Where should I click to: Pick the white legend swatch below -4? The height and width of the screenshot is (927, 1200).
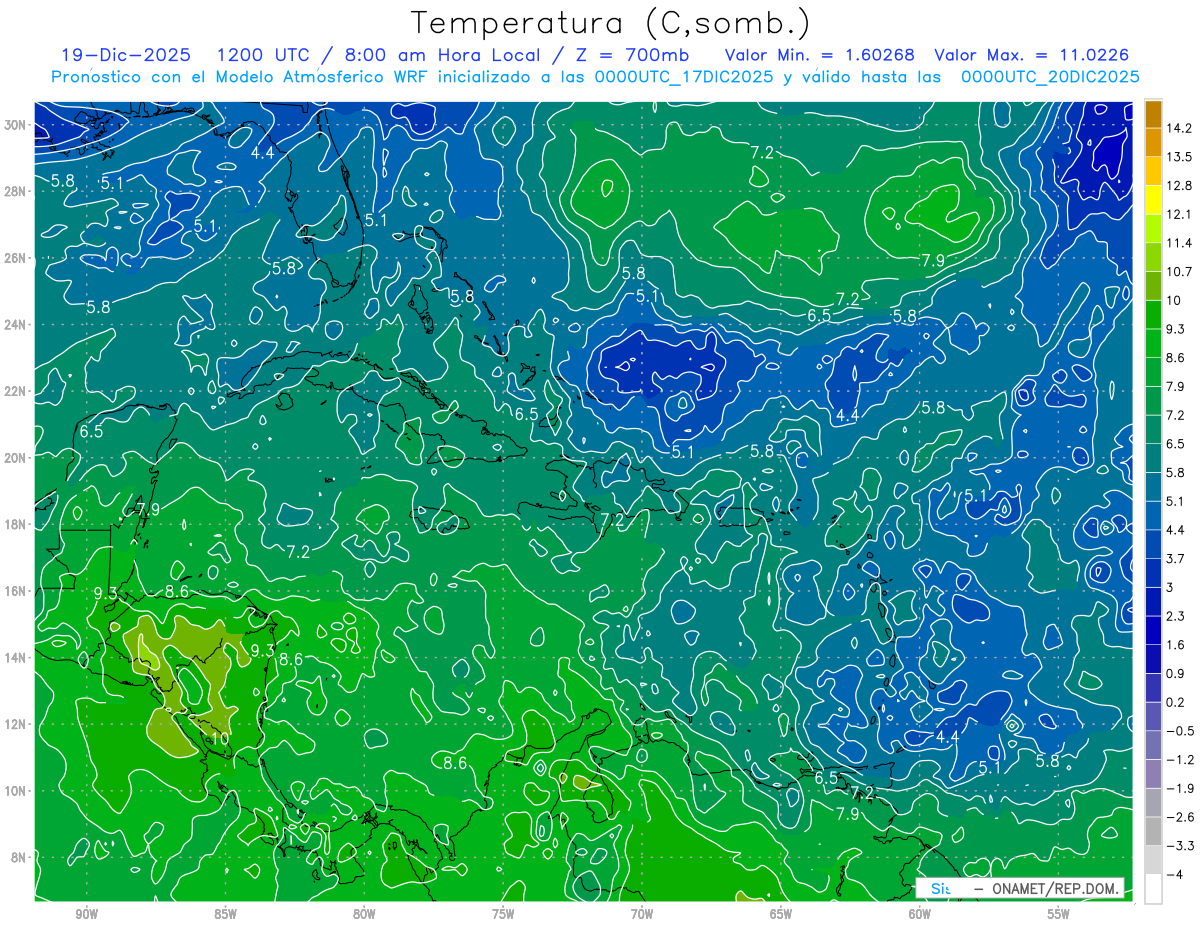tap(1153, 889)
